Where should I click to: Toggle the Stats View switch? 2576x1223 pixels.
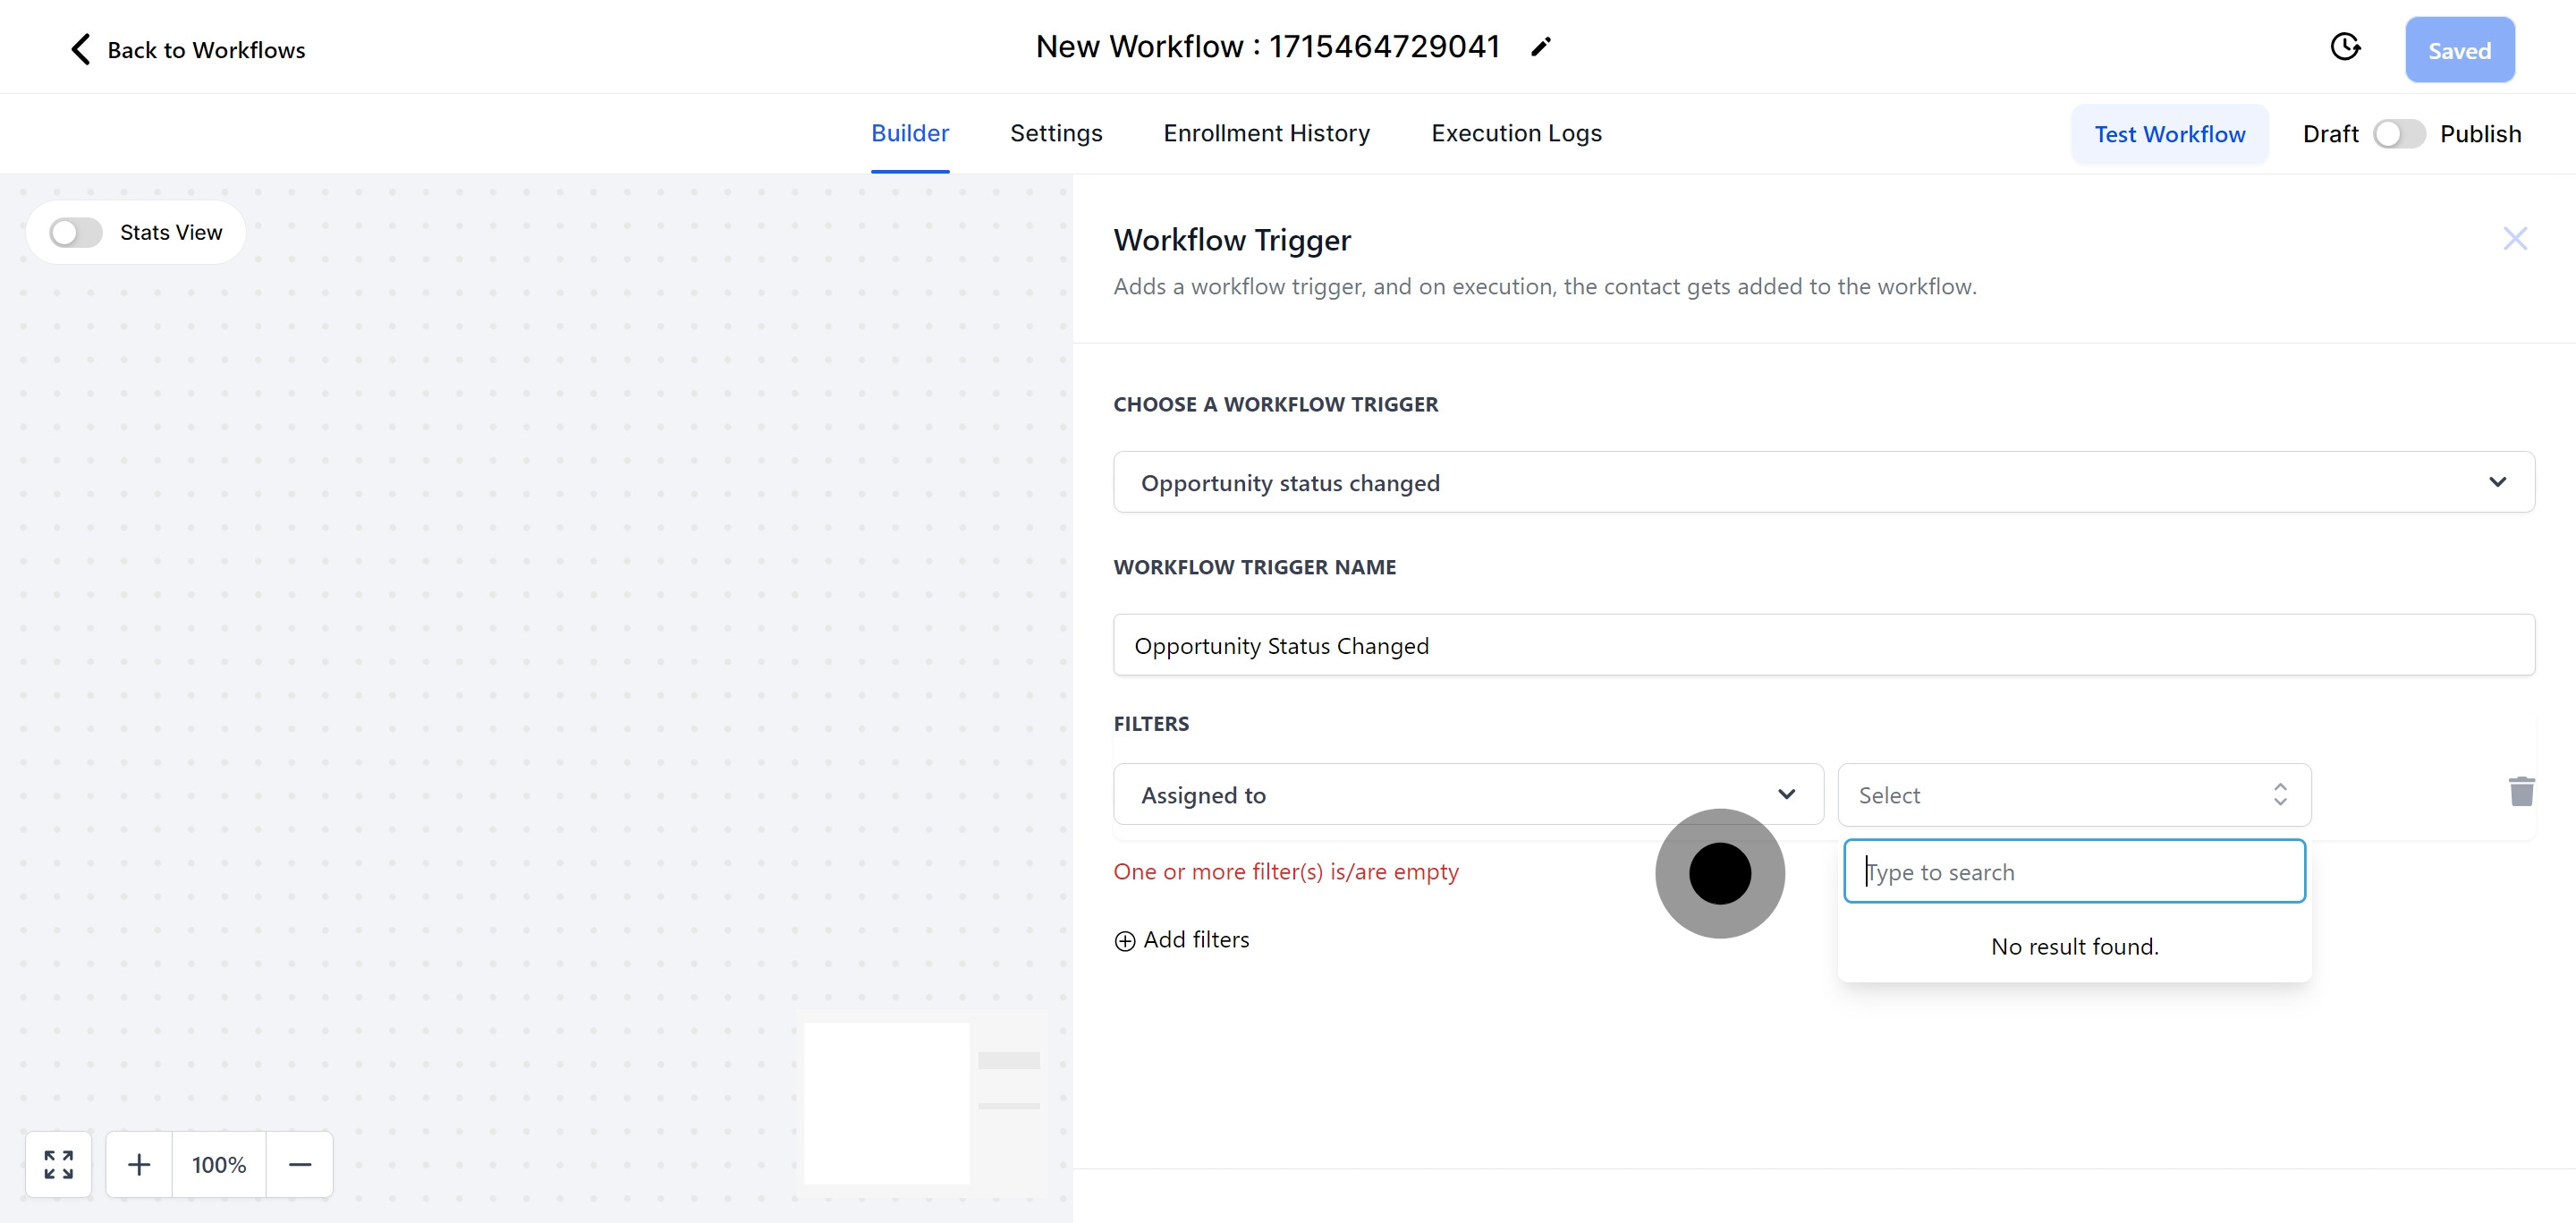77,233
